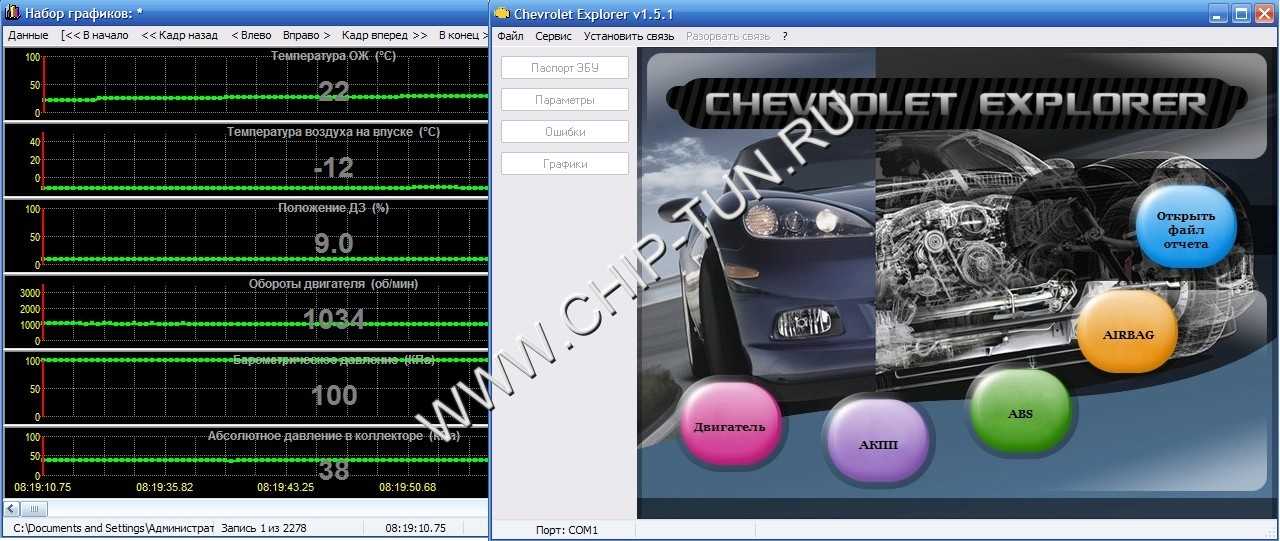Click the Паспорт ЭБУ button

[x=565, y=68]
